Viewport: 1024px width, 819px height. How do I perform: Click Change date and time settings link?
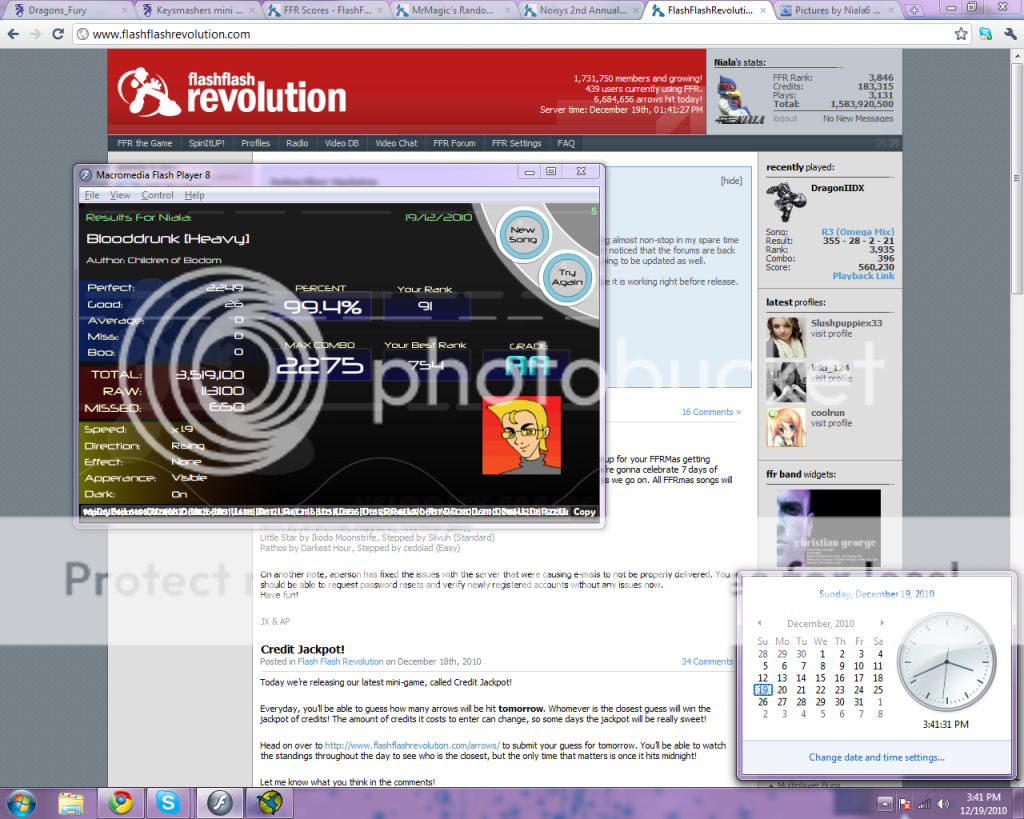click(876, 757)
